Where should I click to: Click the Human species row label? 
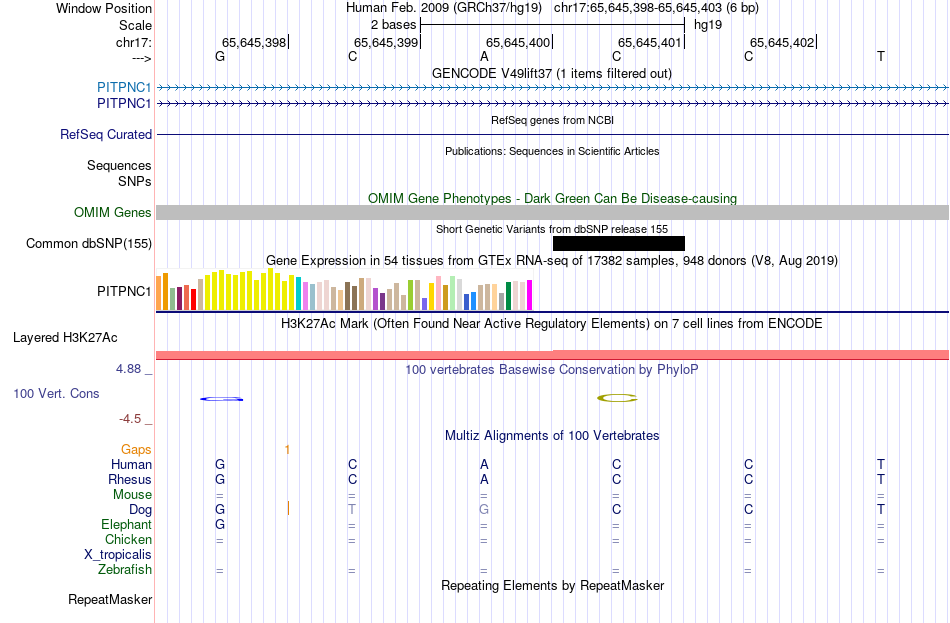coord(131,464)
